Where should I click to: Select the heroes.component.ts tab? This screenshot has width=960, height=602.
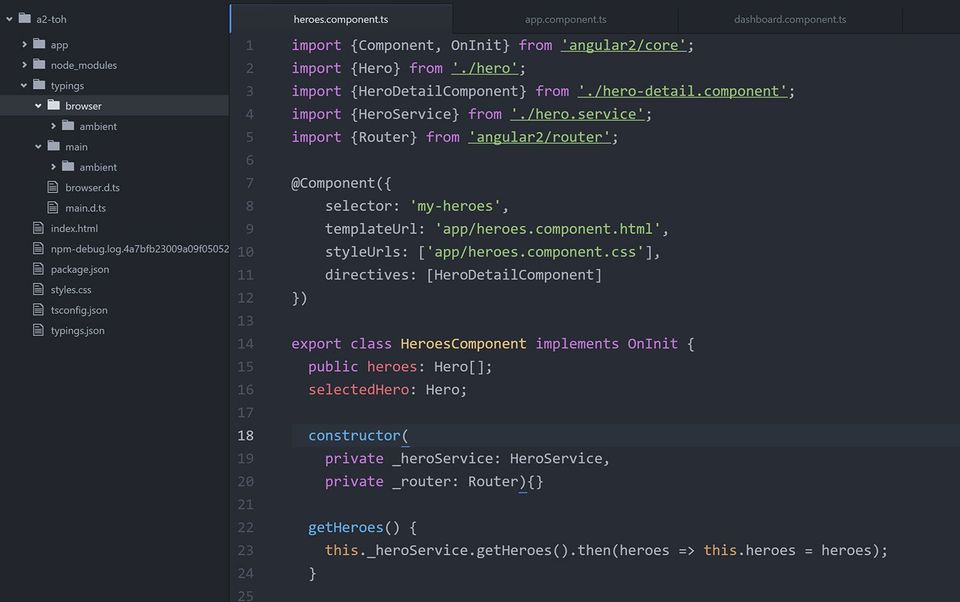tap(340, 17)
